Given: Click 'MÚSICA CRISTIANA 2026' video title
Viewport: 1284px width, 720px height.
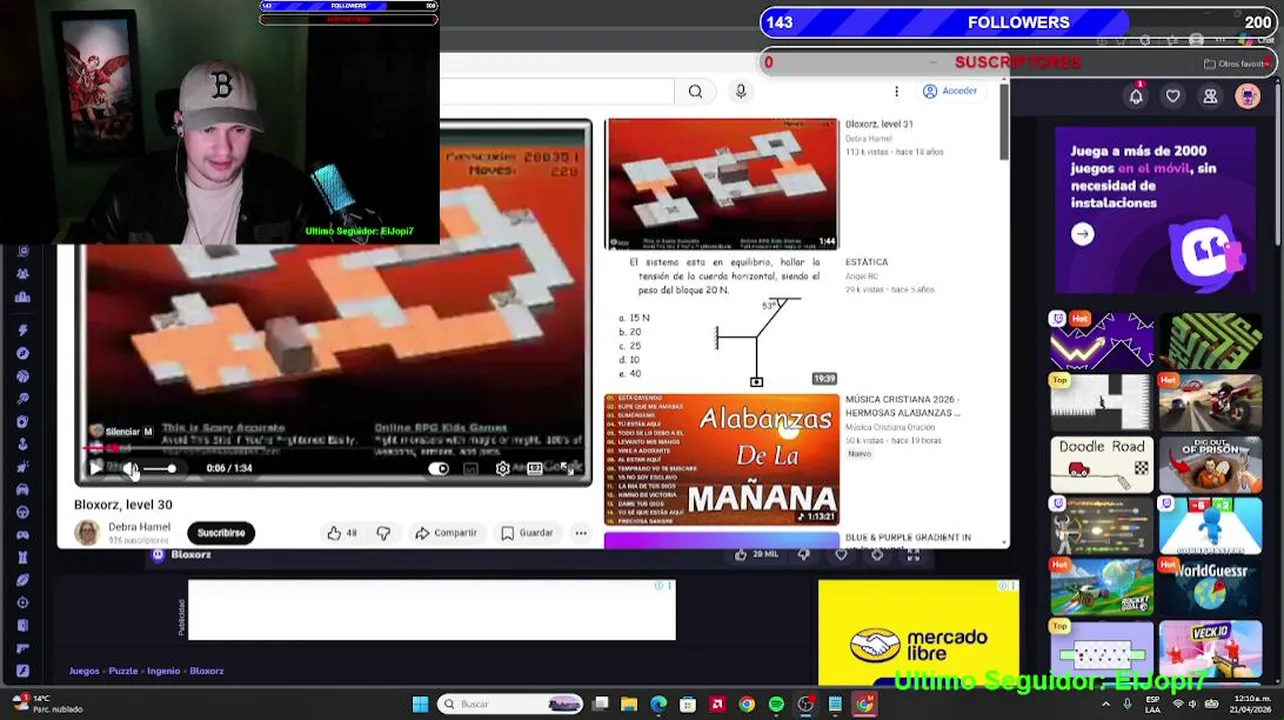Looking at the screenshot, I should (902, 406).
